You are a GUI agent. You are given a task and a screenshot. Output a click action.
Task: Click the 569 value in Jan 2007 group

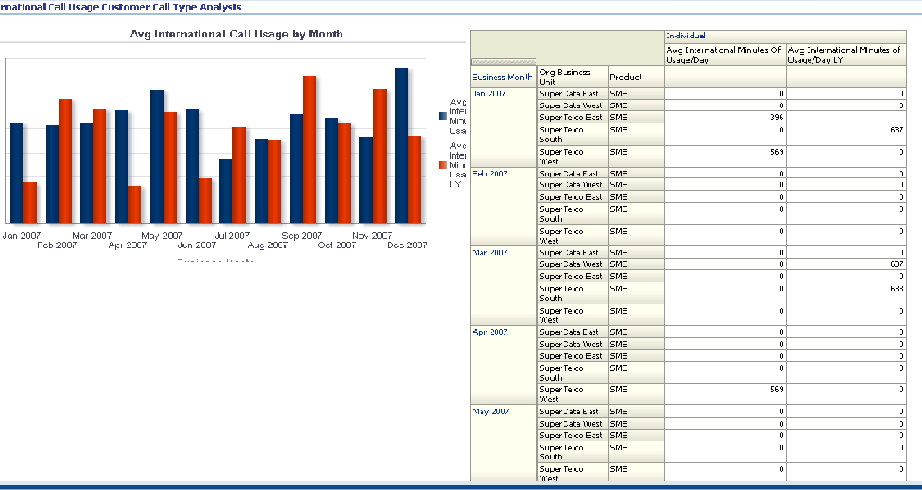tap(776, 152)
